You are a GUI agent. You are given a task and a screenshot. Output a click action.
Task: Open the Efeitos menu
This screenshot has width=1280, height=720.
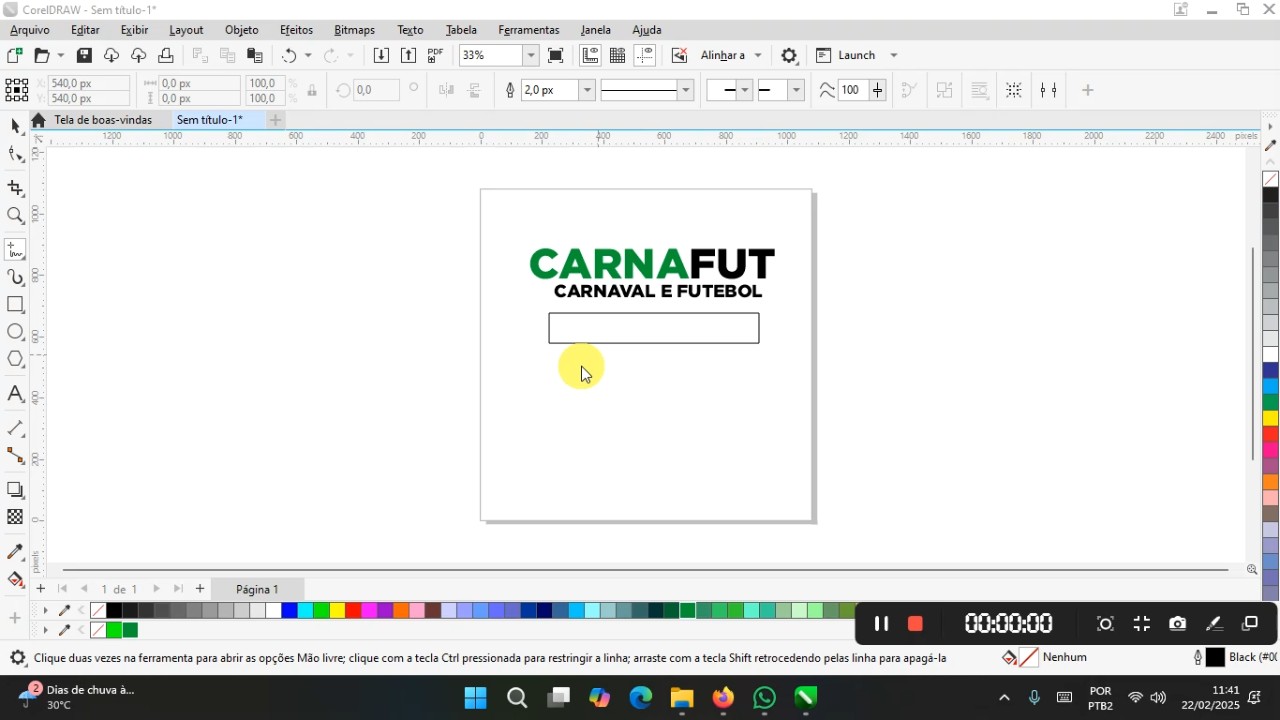click(296, 30)
